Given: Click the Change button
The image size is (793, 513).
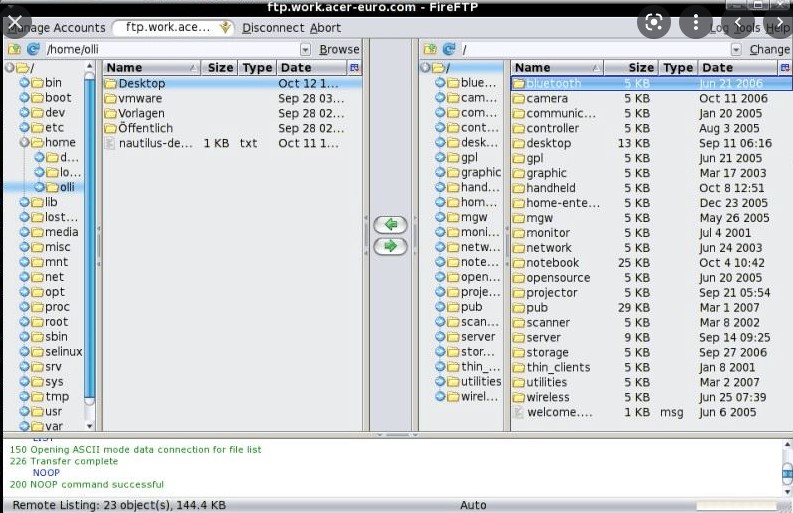Looking at the screenshot, I should [x=769, y=50].
